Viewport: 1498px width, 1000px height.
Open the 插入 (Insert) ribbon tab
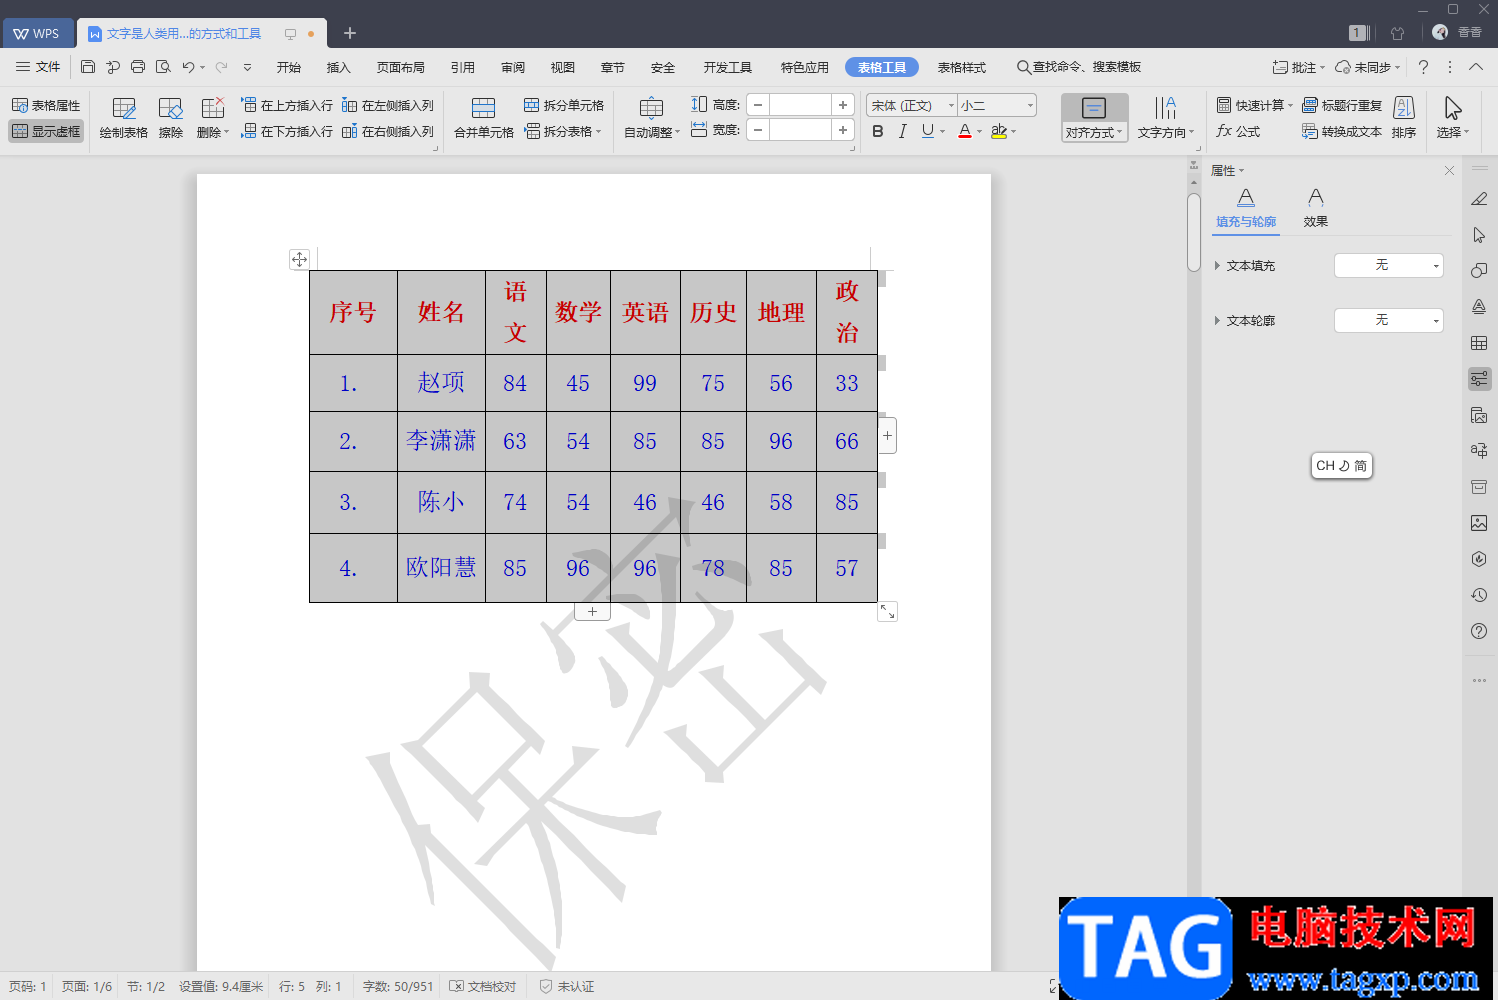(339, 67)
